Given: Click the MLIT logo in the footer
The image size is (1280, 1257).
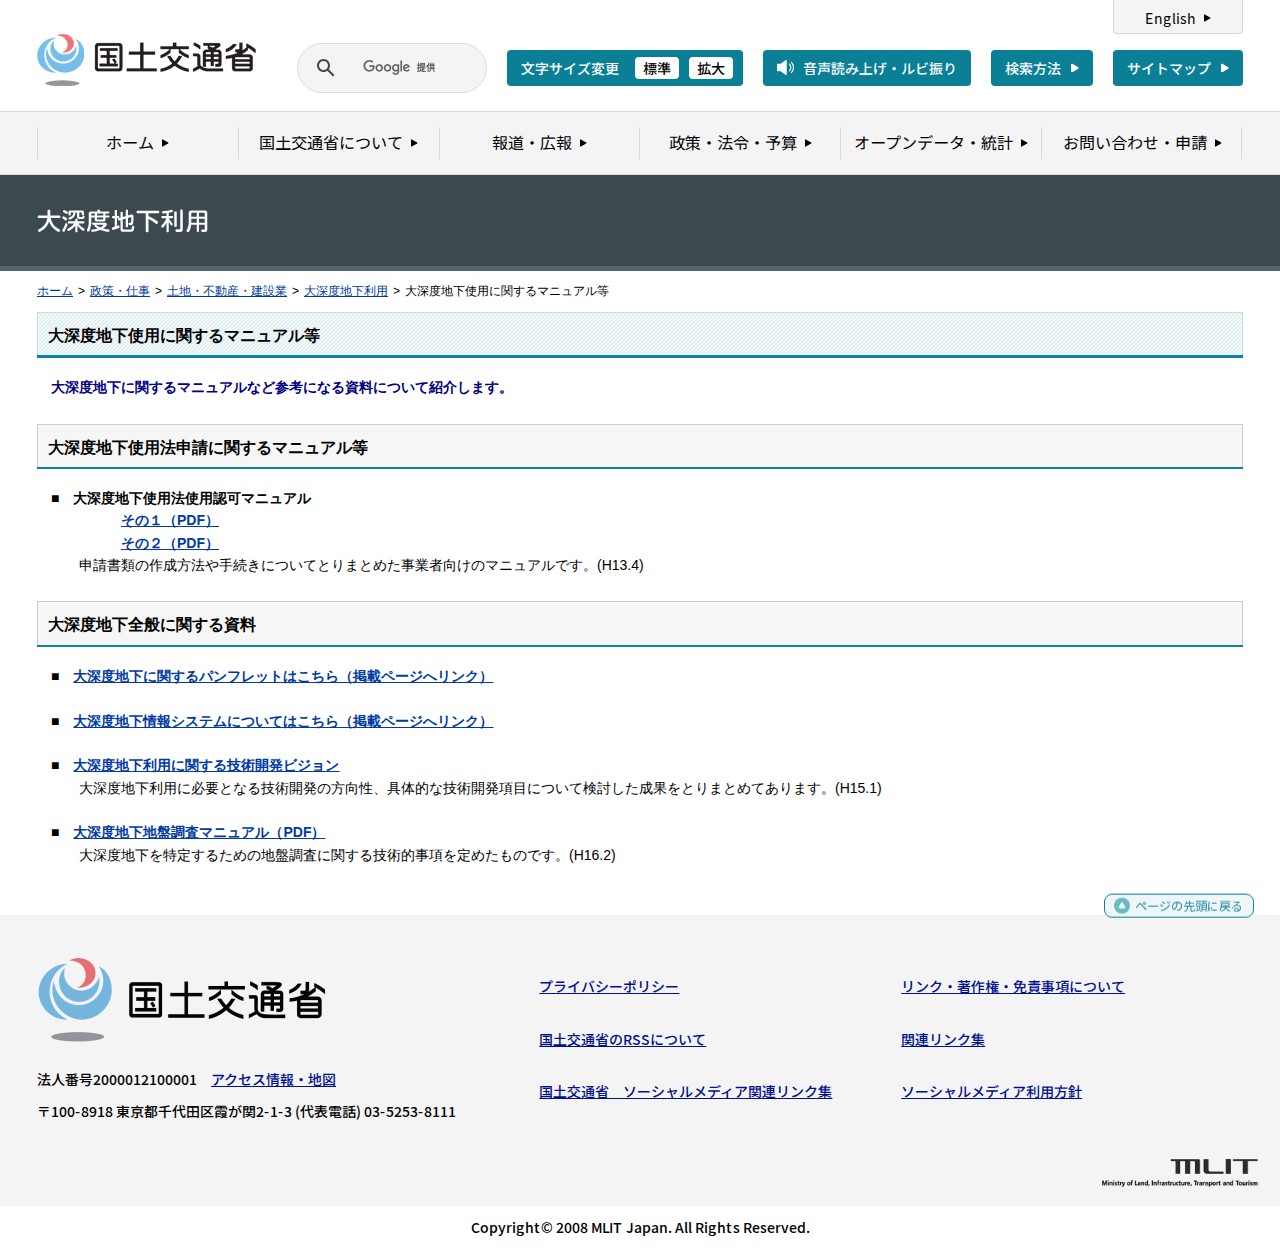Looking at the screenshot, I should pyautogui.click(x=78, y=999).
